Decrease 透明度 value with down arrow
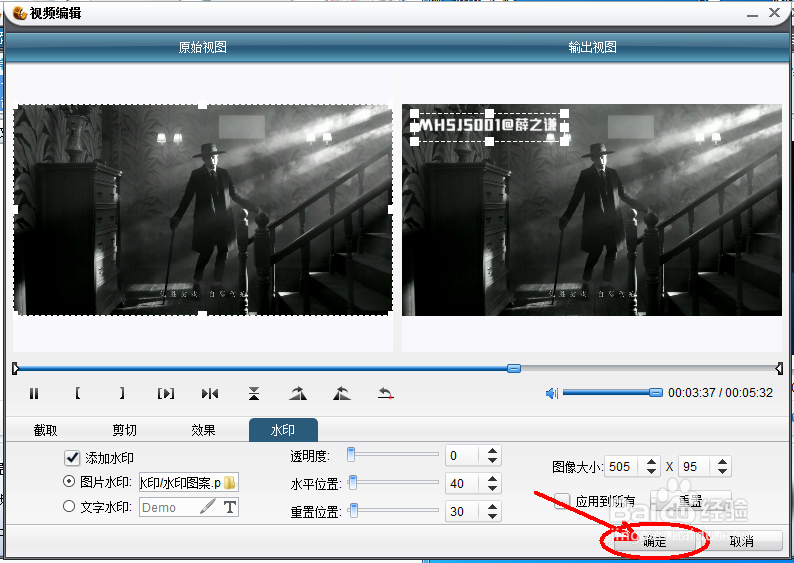The width and height of the screenshot is (794, 563). (492, 460)
